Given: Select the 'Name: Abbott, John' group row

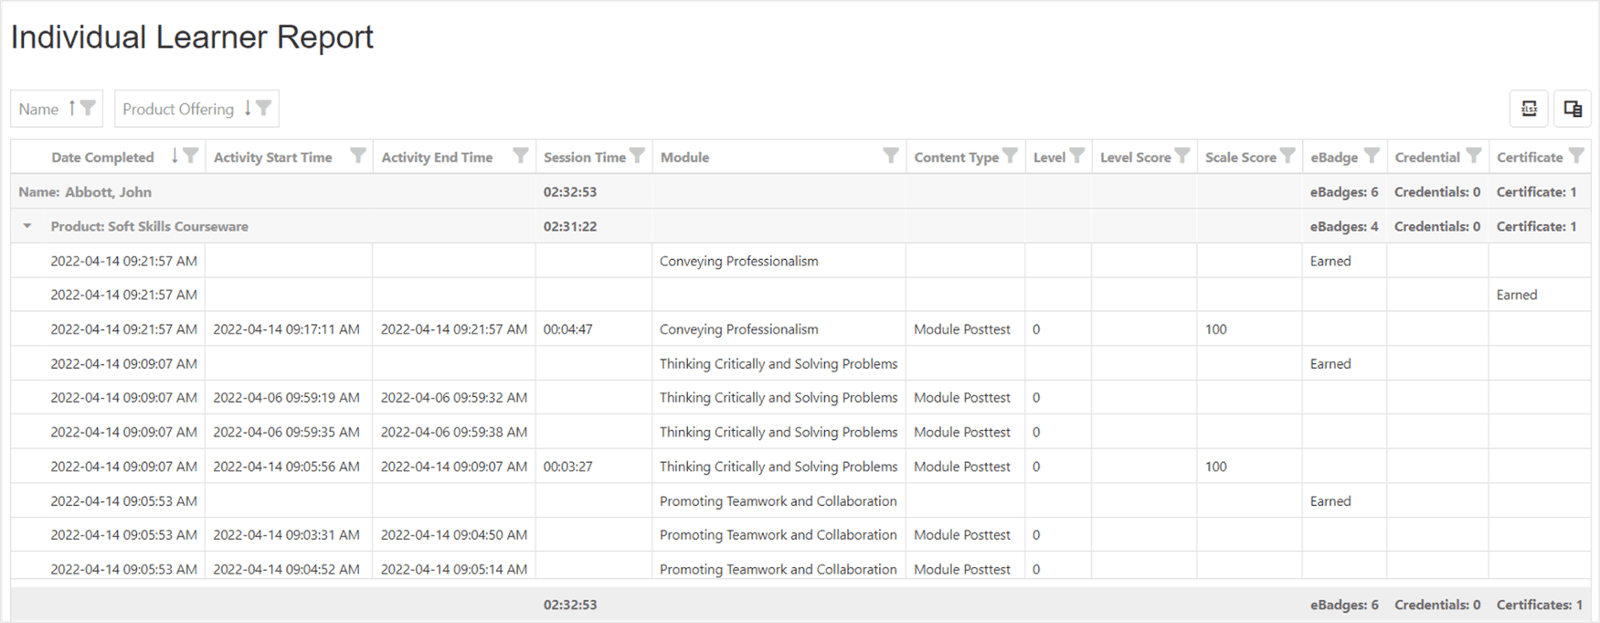Looking at the screenshot, I should click(x=800, y=192).
